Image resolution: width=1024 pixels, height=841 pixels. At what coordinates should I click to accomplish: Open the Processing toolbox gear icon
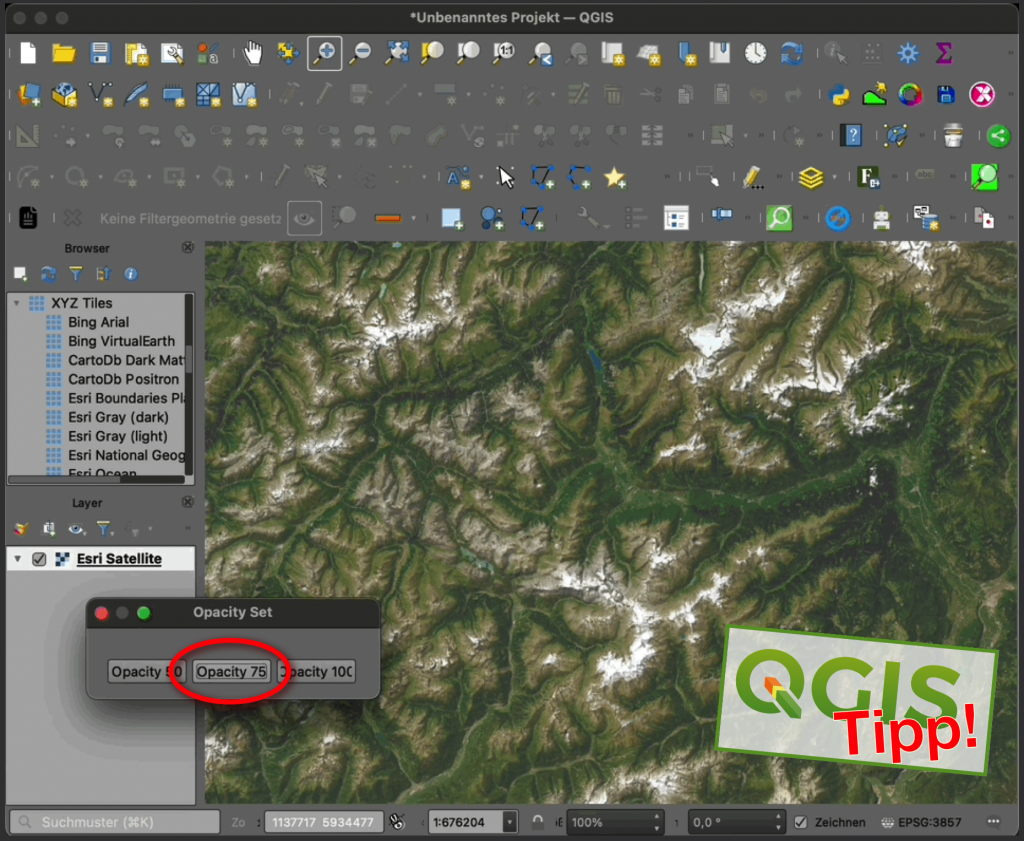[x=908, y=53]
